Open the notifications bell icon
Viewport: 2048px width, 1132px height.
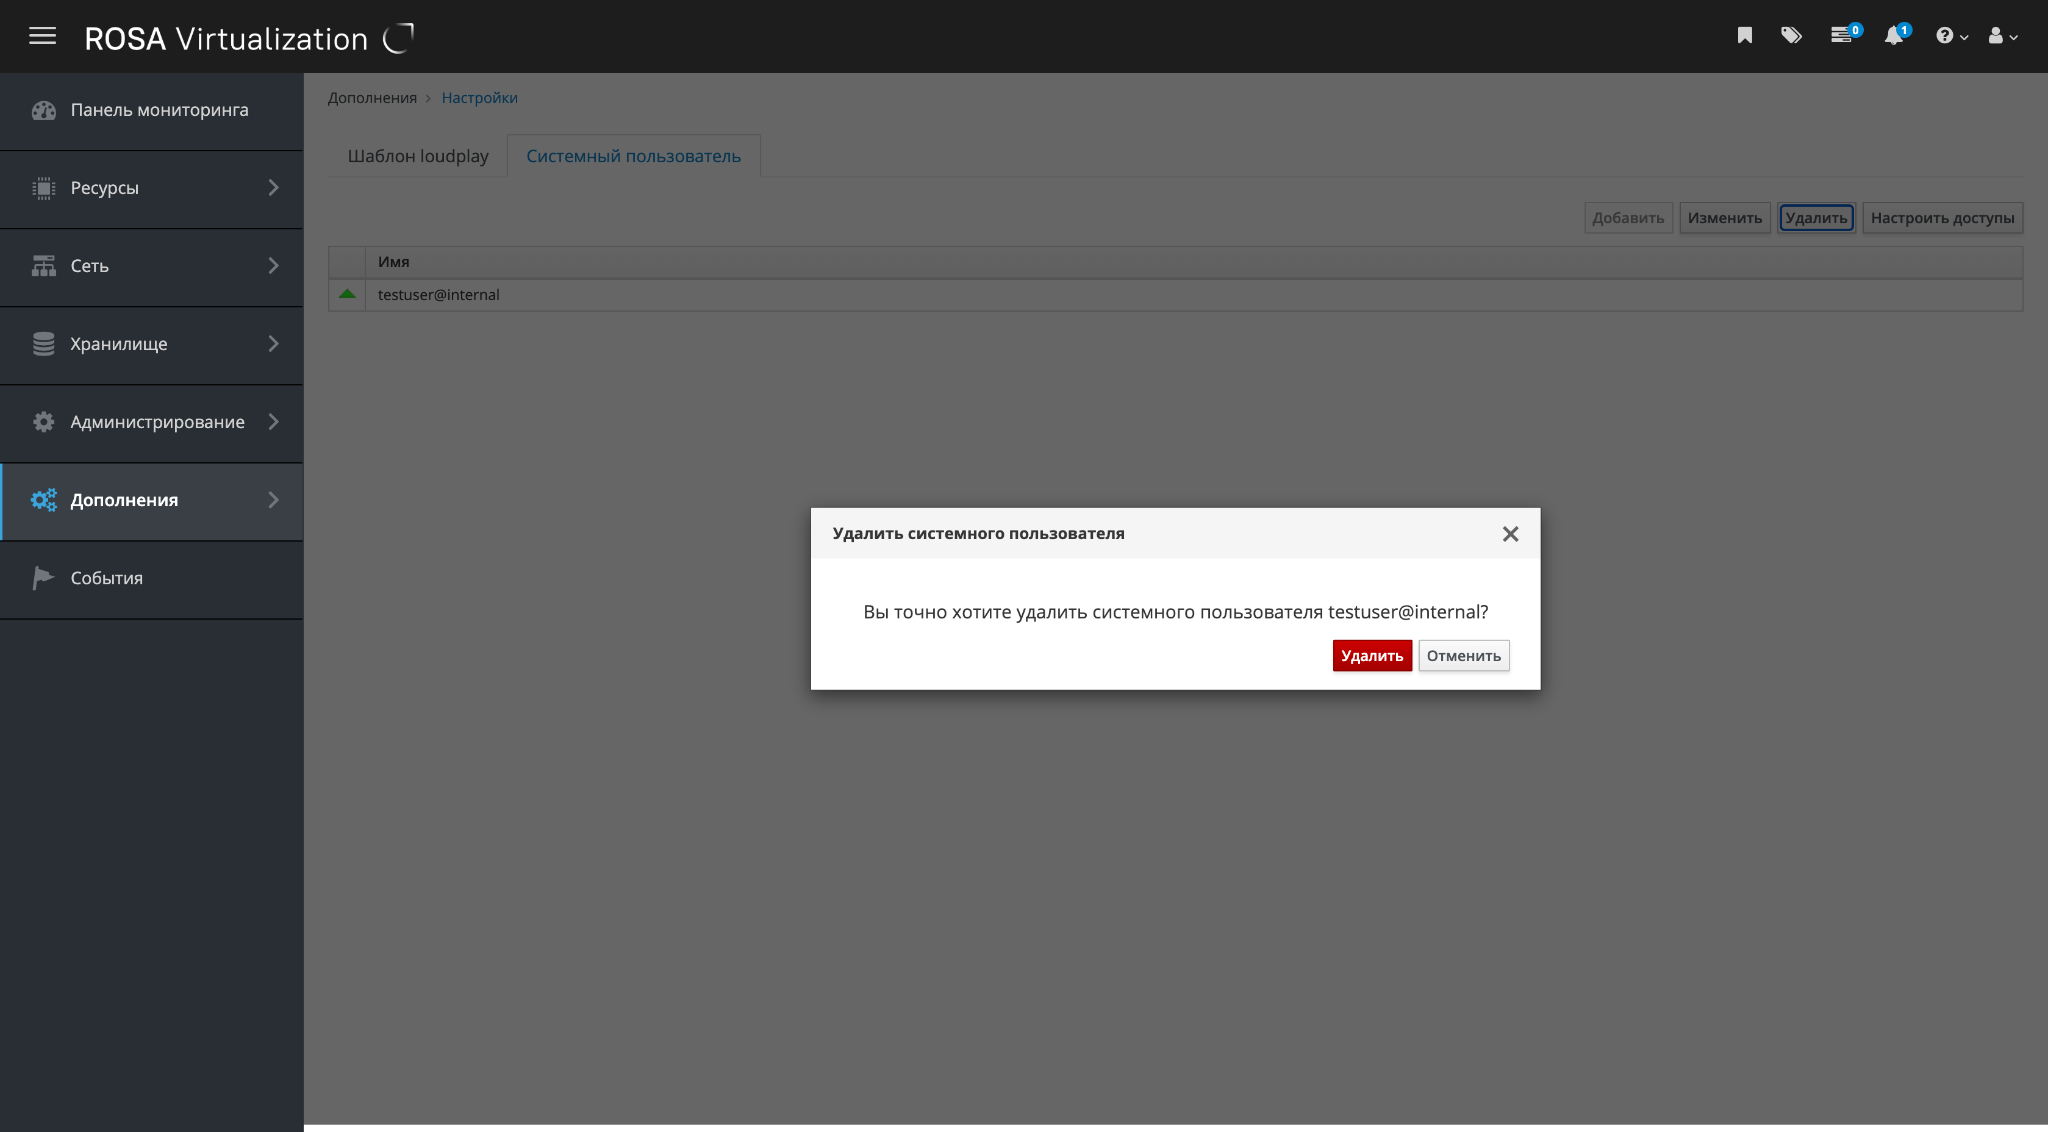click(x=1893, y=36)
